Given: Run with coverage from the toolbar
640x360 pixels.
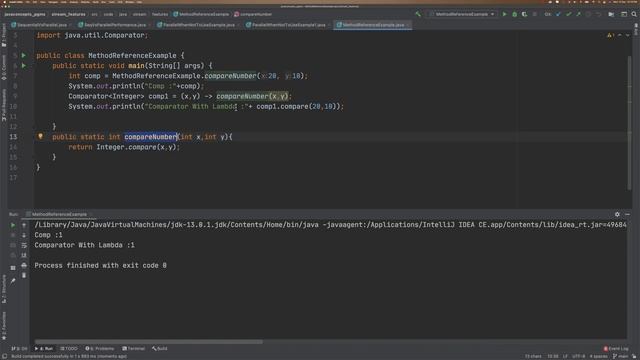Looking at the screenshot, I should pos(524,14).
